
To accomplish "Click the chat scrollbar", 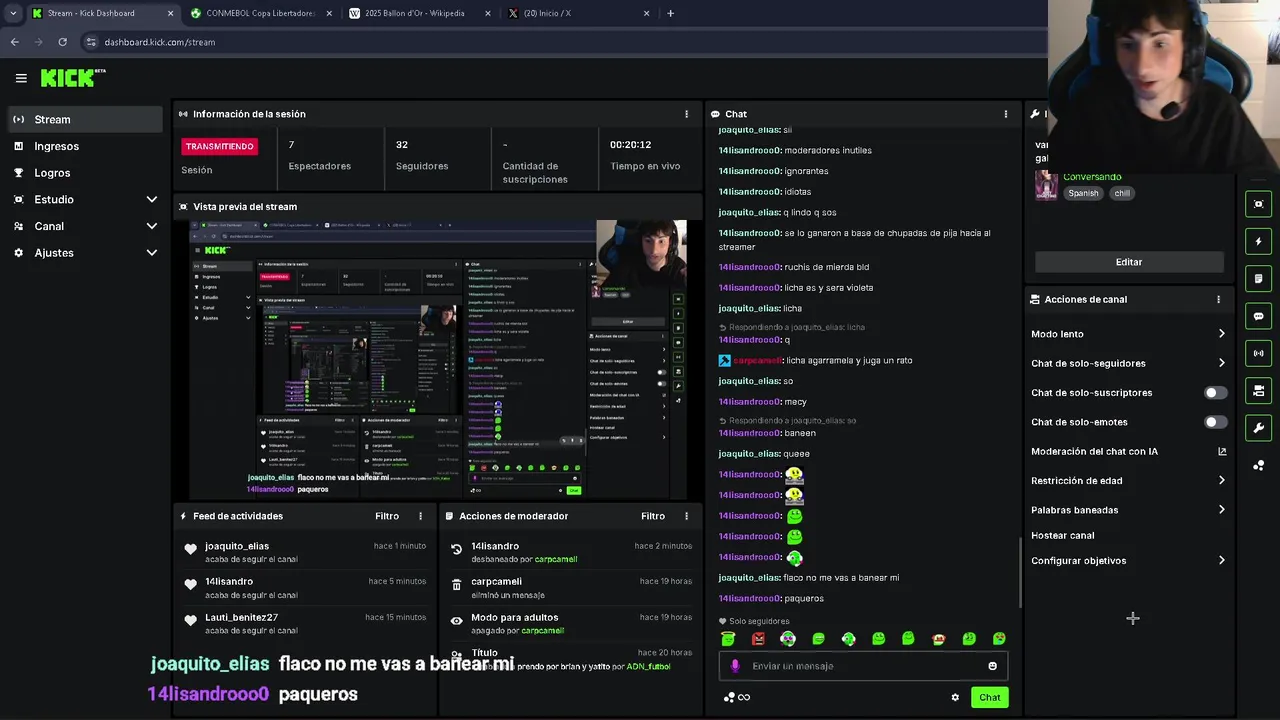I will click(x=1020, y=571).
